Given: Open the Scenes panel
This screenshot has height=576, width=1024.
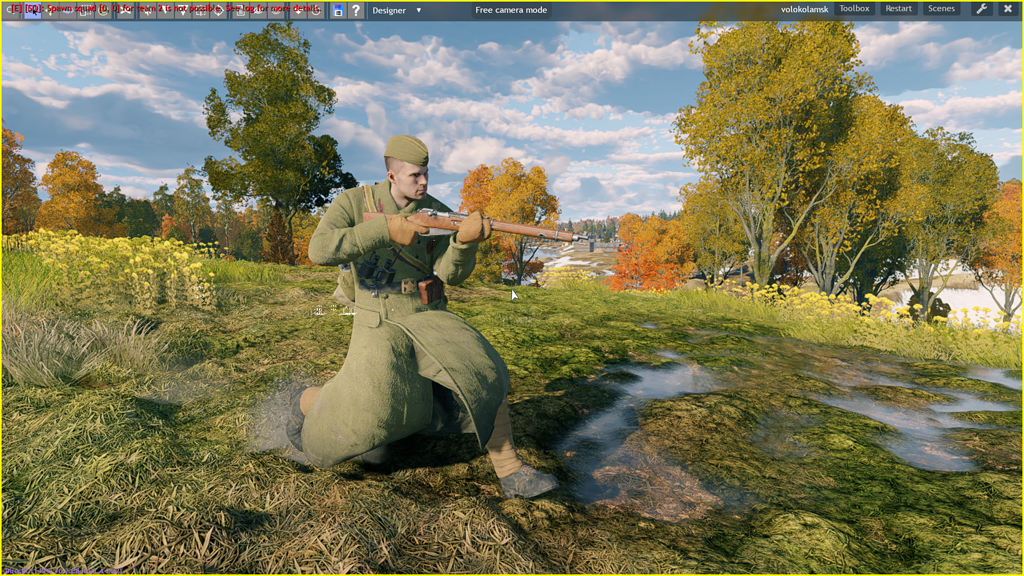Looking at the screenshot, I should pyautogui.click(x=940, y=9).
